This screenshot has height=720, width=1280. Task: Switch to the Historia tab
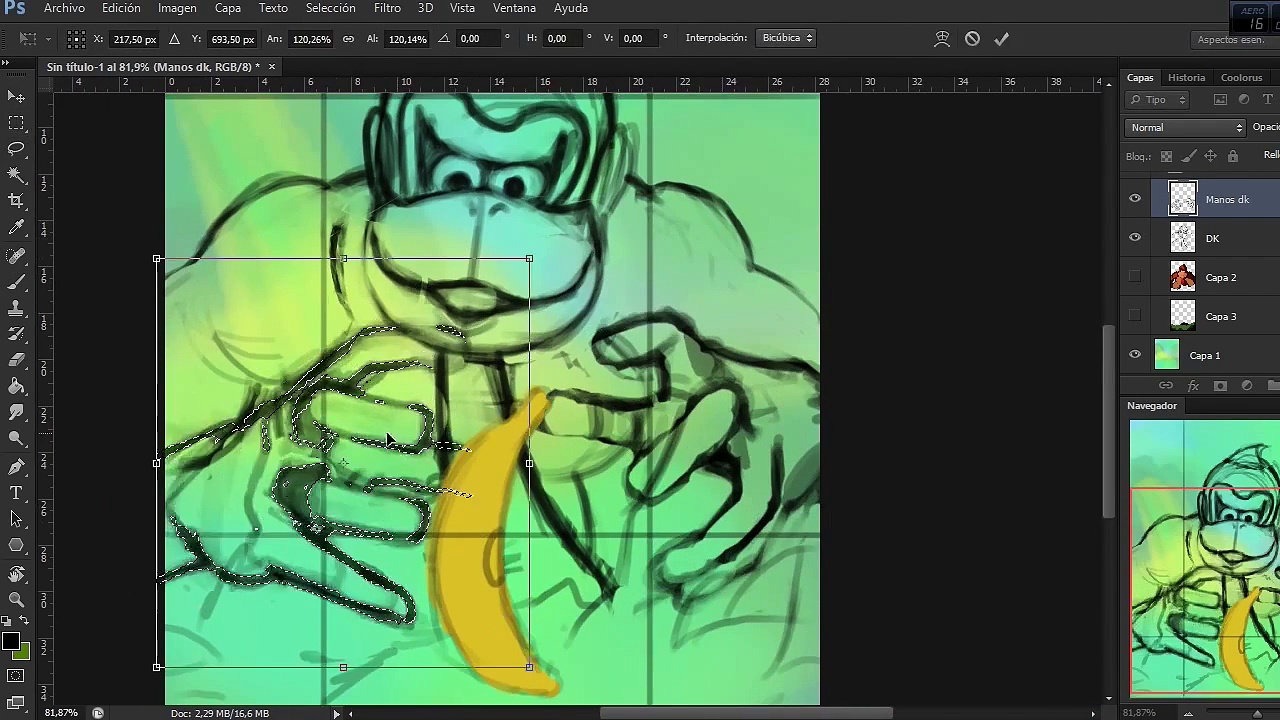[1186, 78]
